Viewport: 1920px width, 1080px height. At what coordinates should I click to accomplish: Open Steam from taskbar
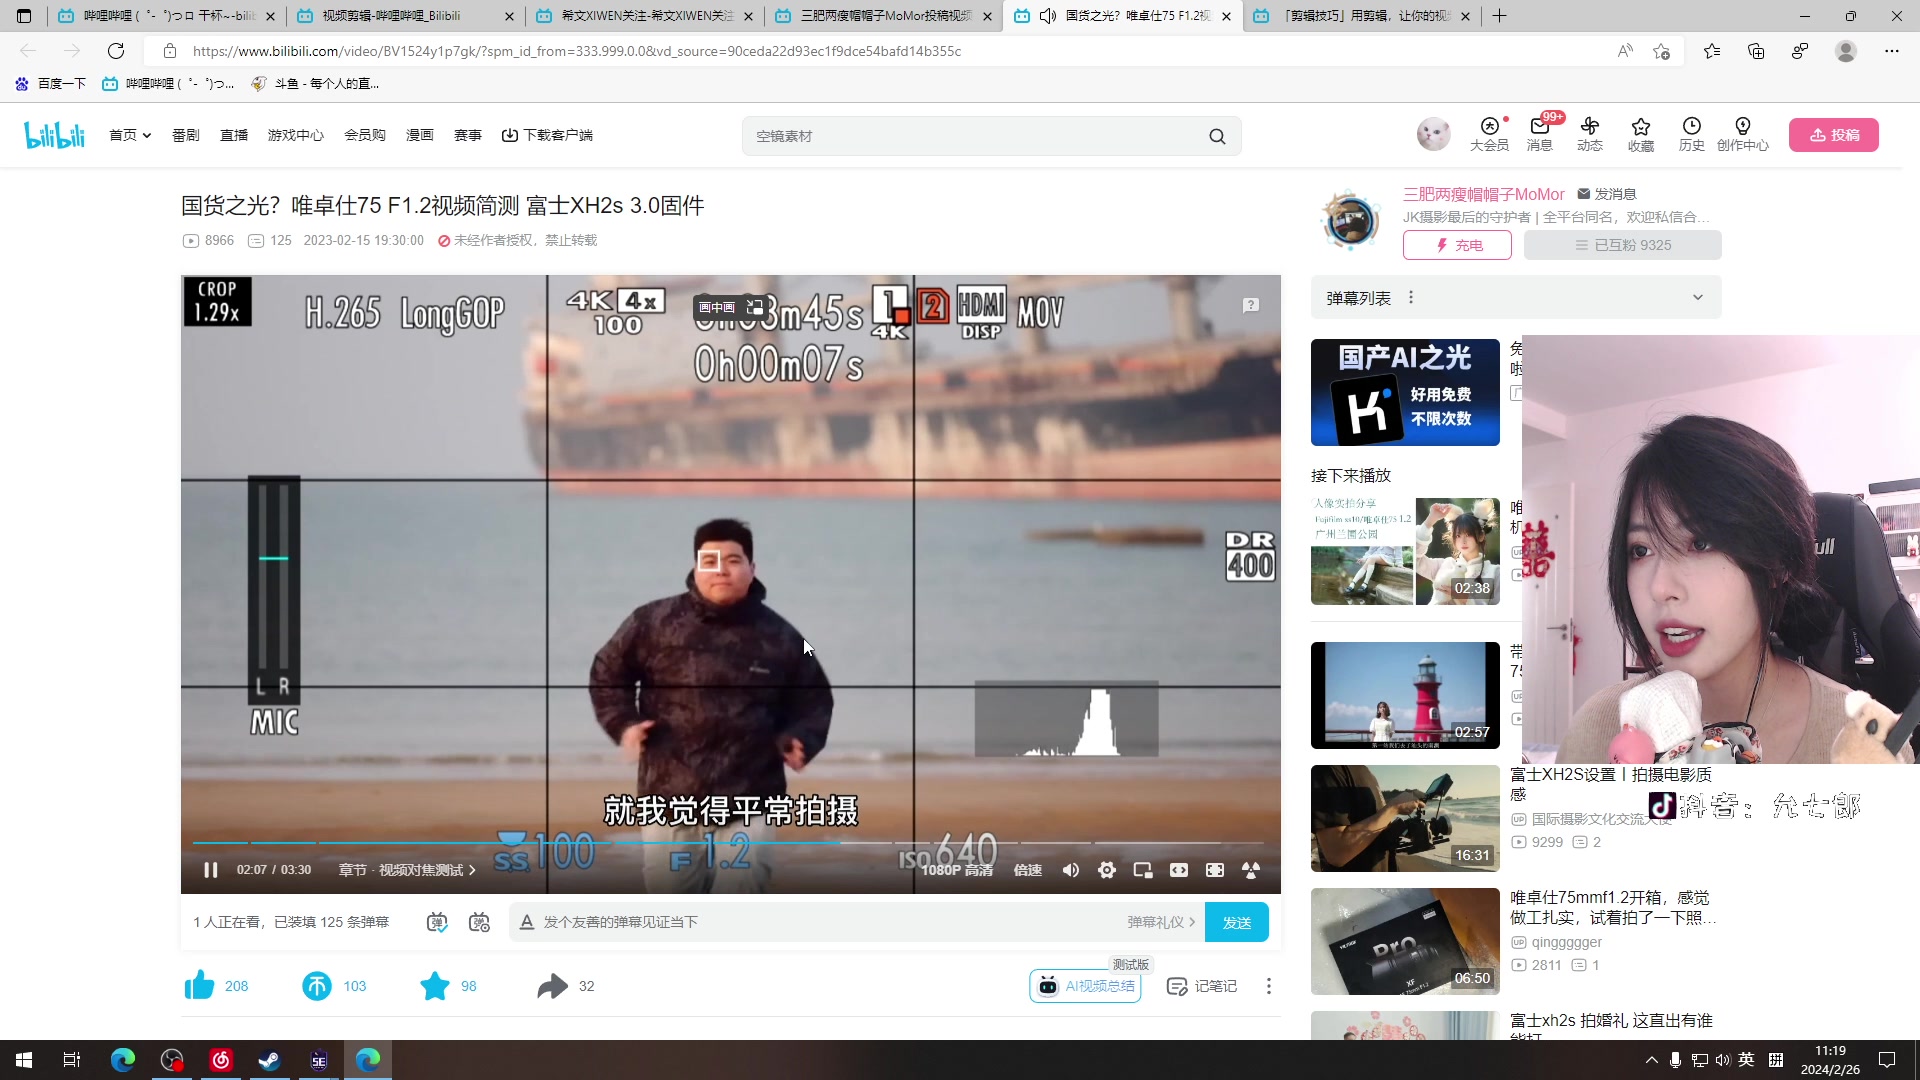pyautogui.click(x=269, y=1060)
